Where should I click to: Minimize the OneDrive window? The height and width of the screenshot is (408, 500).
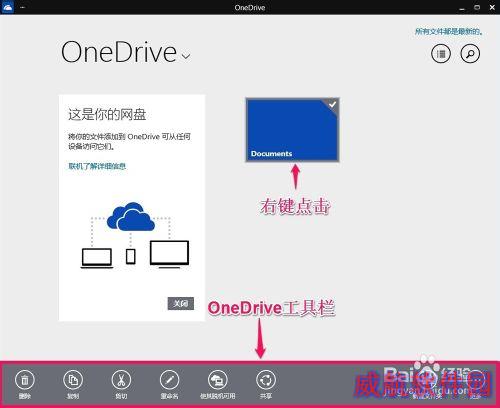point(462,8)
